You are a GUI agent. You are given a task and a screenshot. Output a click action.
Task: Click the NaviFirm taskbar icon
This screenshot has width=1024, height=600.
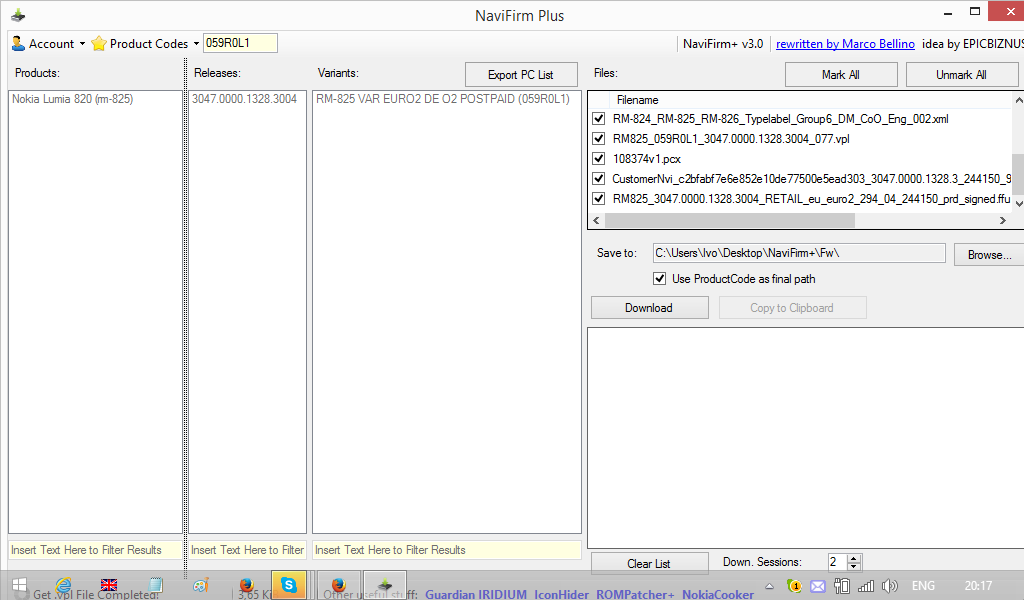385,585
